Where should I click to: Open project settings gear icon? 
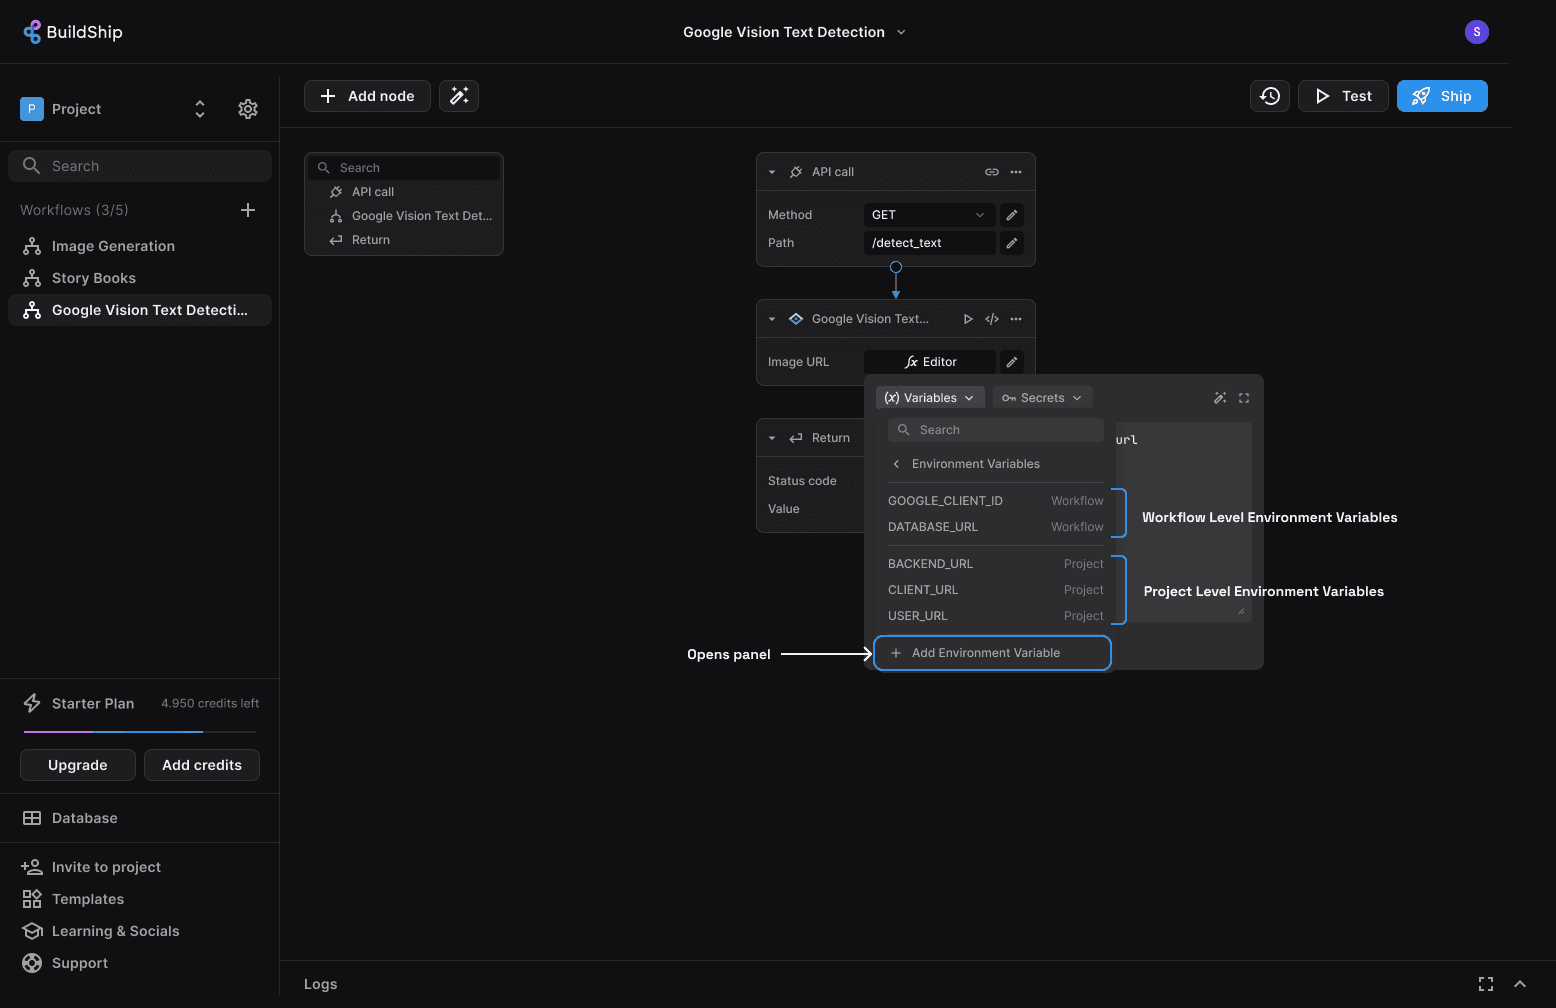(x=248, y=109)
